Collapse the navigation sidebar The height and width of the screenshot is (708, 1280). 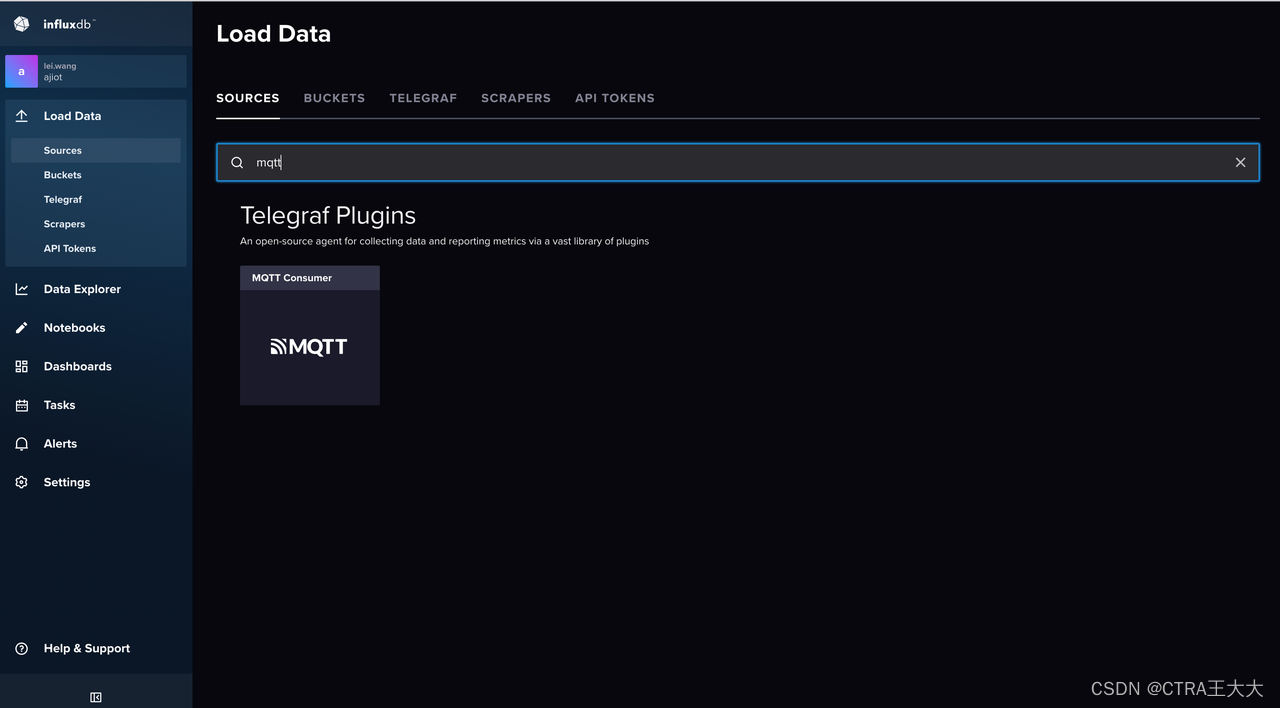coord(96,696)
